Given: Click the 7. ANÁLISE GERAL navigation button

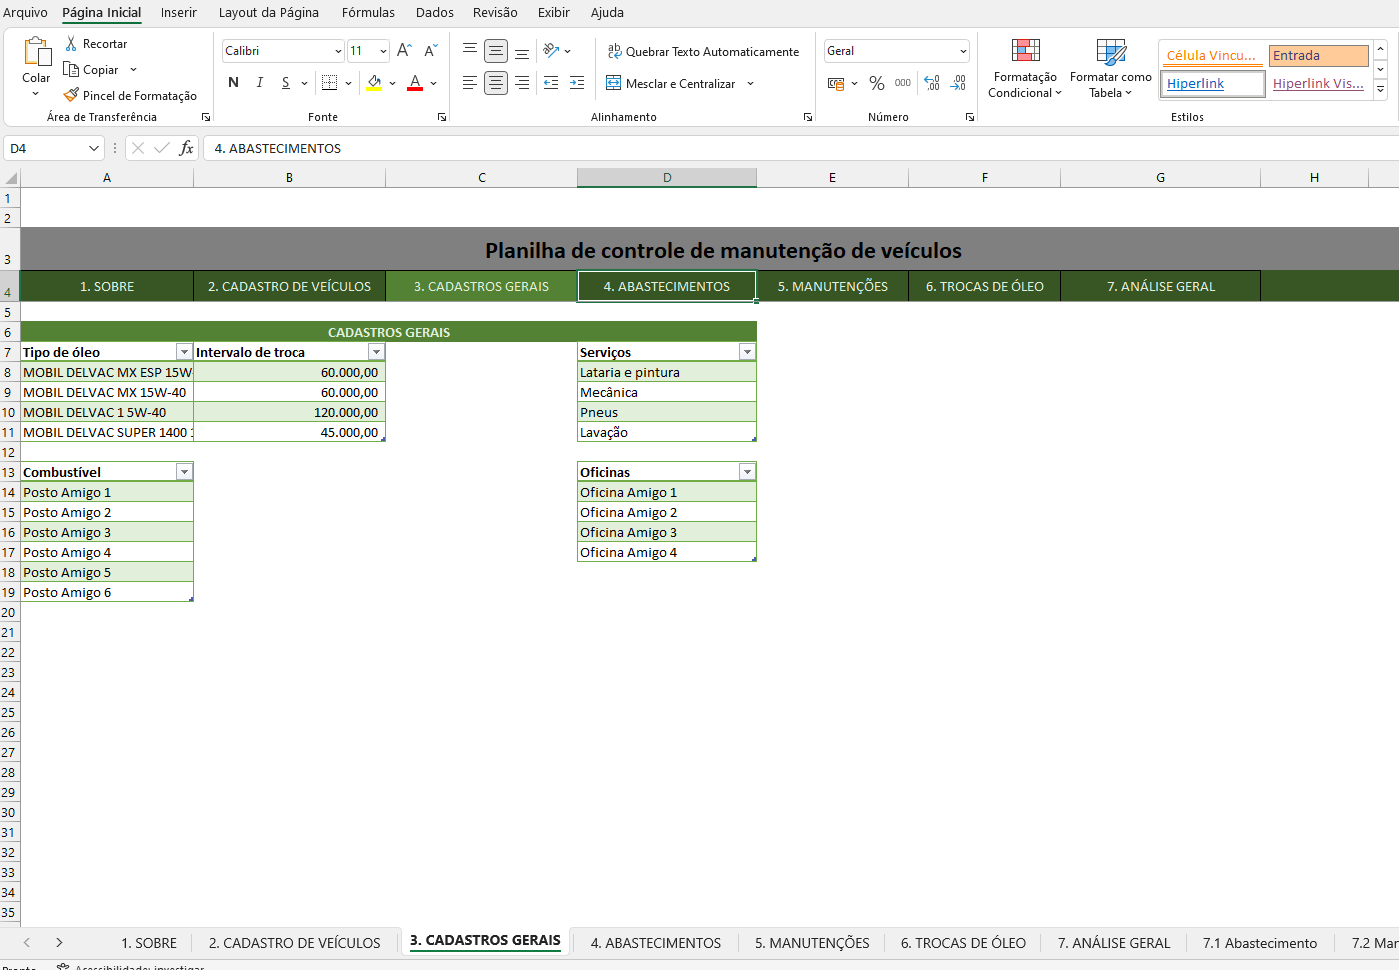Looking at the screenshot, I should click(x=1160, y=286).
